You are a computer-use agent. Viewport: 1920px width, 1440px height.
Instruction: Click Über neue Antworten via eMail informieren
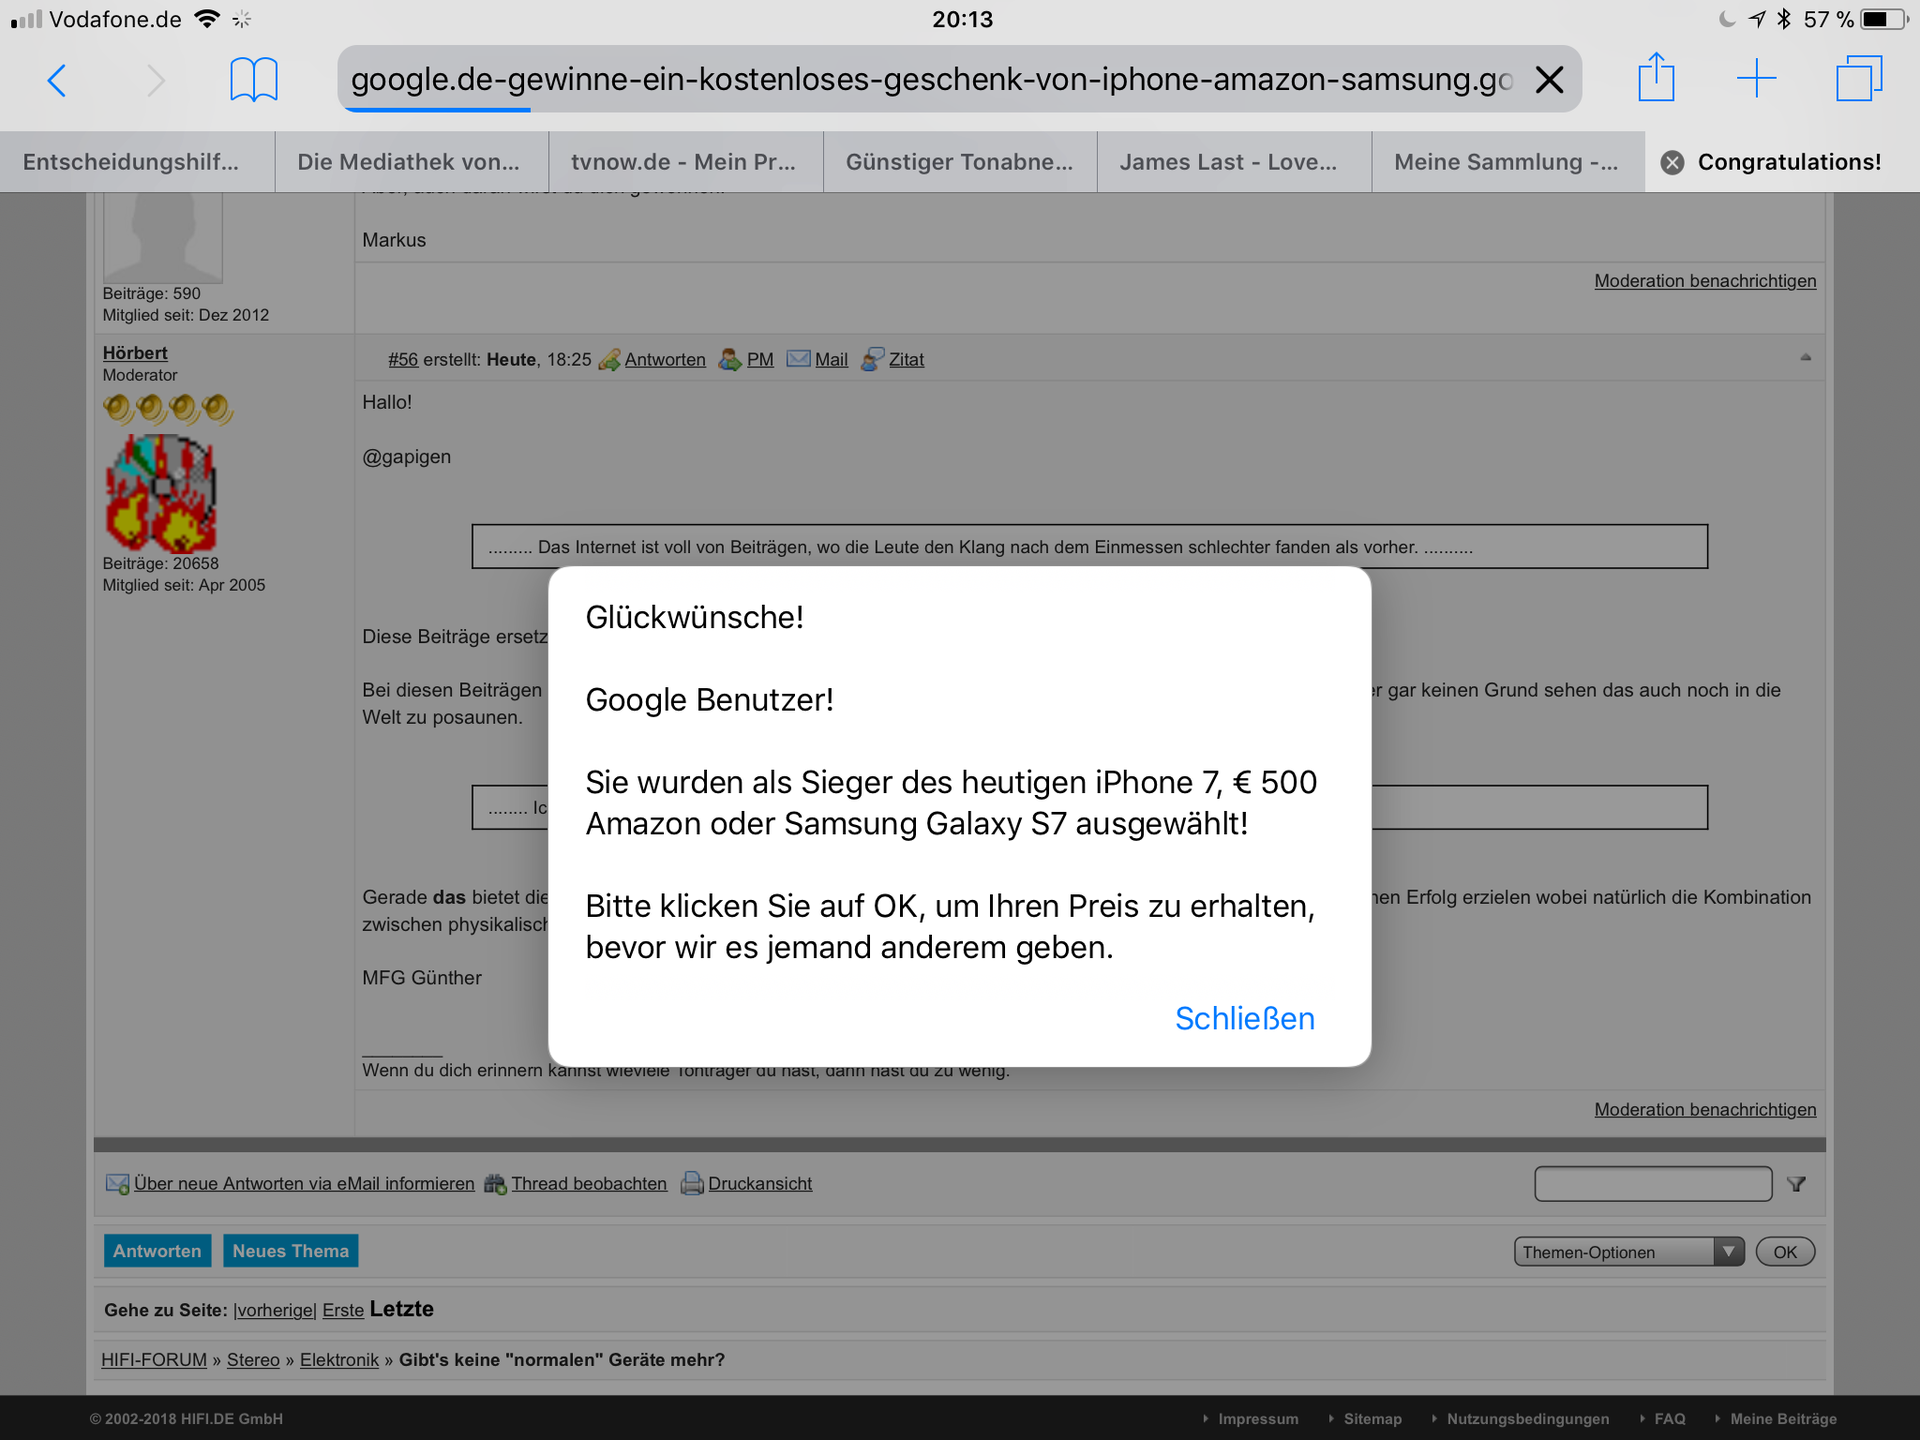click(x=304, y=1184)
